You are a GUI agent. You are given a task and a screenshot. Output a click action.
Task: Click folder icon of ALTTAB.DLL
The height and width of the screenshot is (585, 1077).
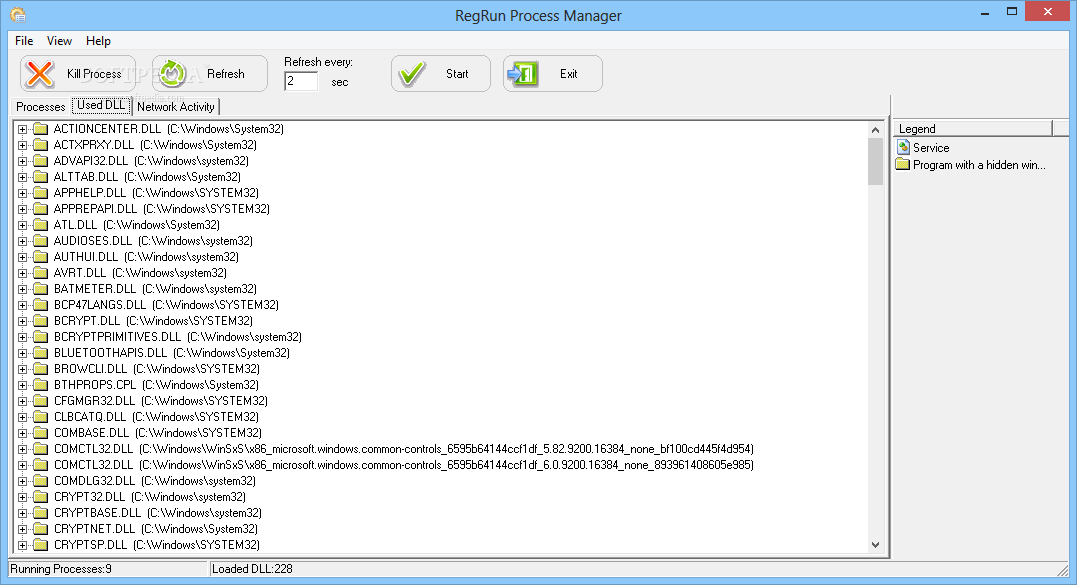coord(41,176)
